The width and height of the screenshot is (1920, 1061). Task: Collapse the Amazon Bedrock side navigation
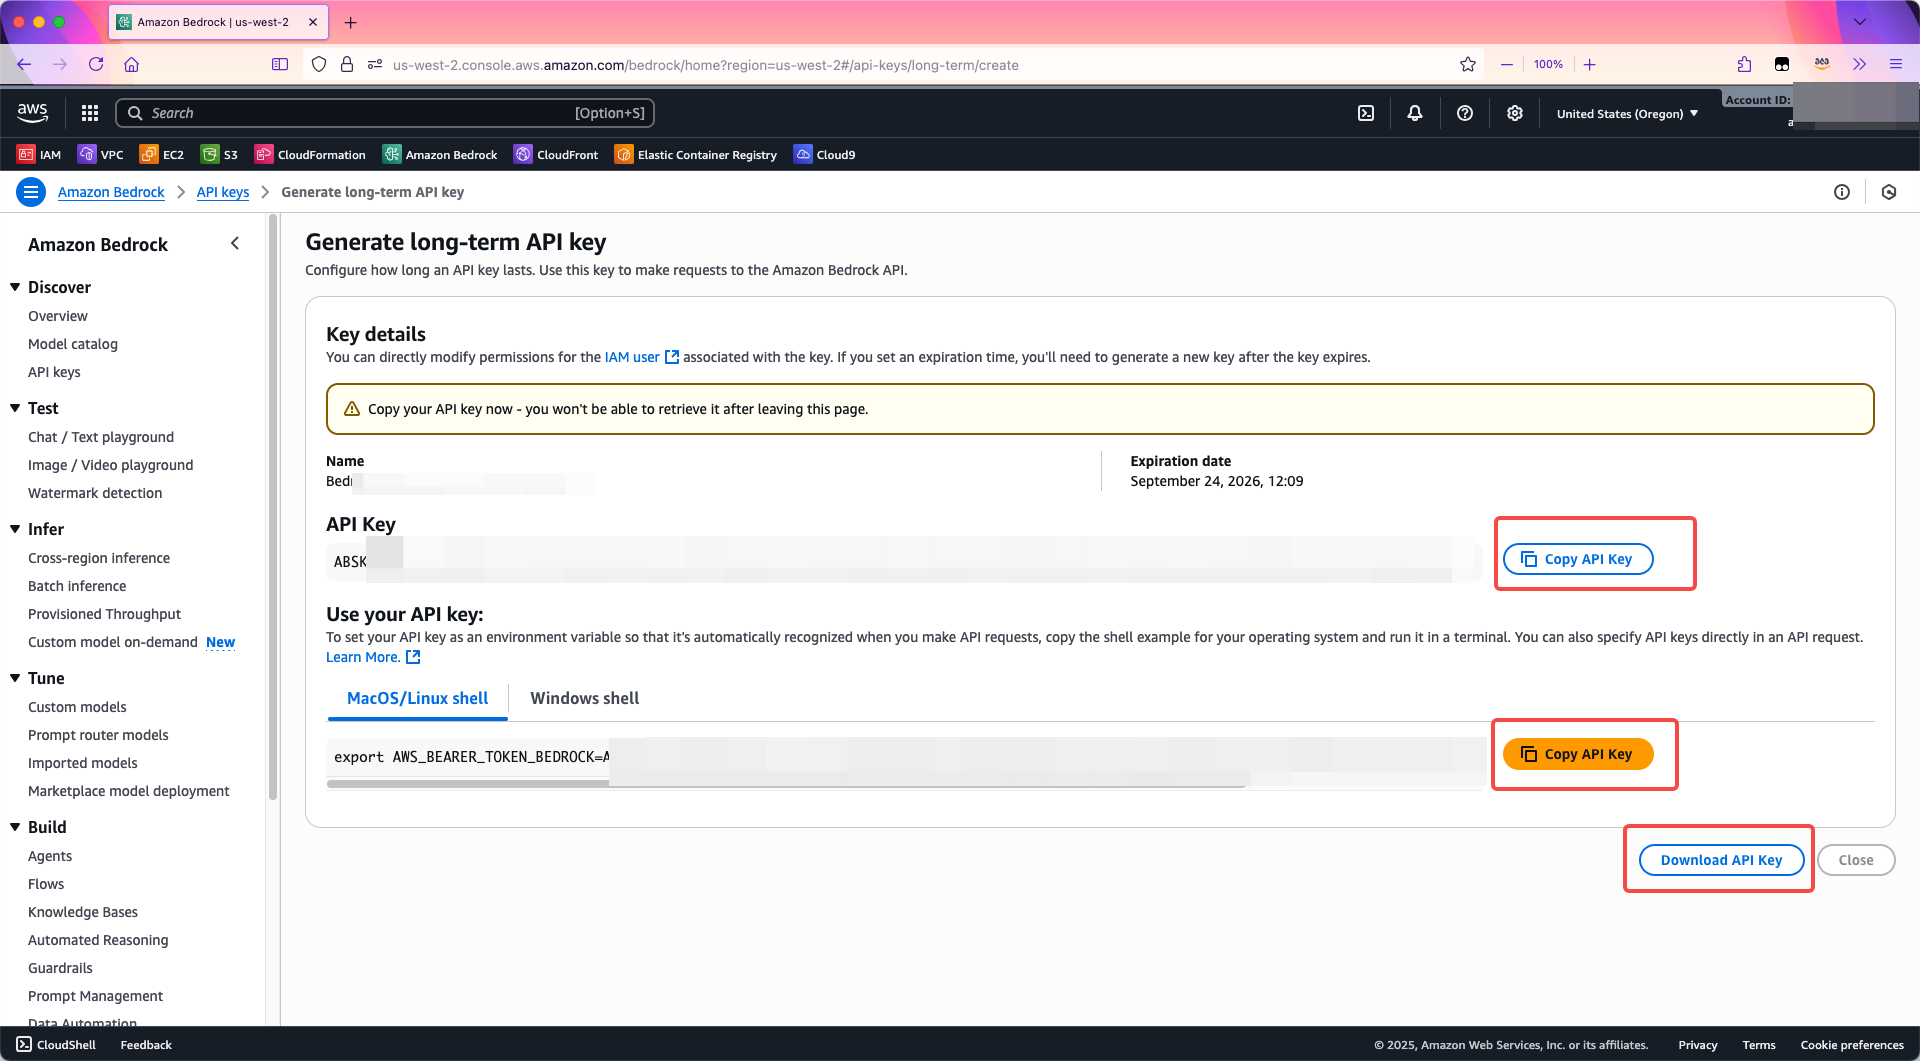(x=235, y=243)
